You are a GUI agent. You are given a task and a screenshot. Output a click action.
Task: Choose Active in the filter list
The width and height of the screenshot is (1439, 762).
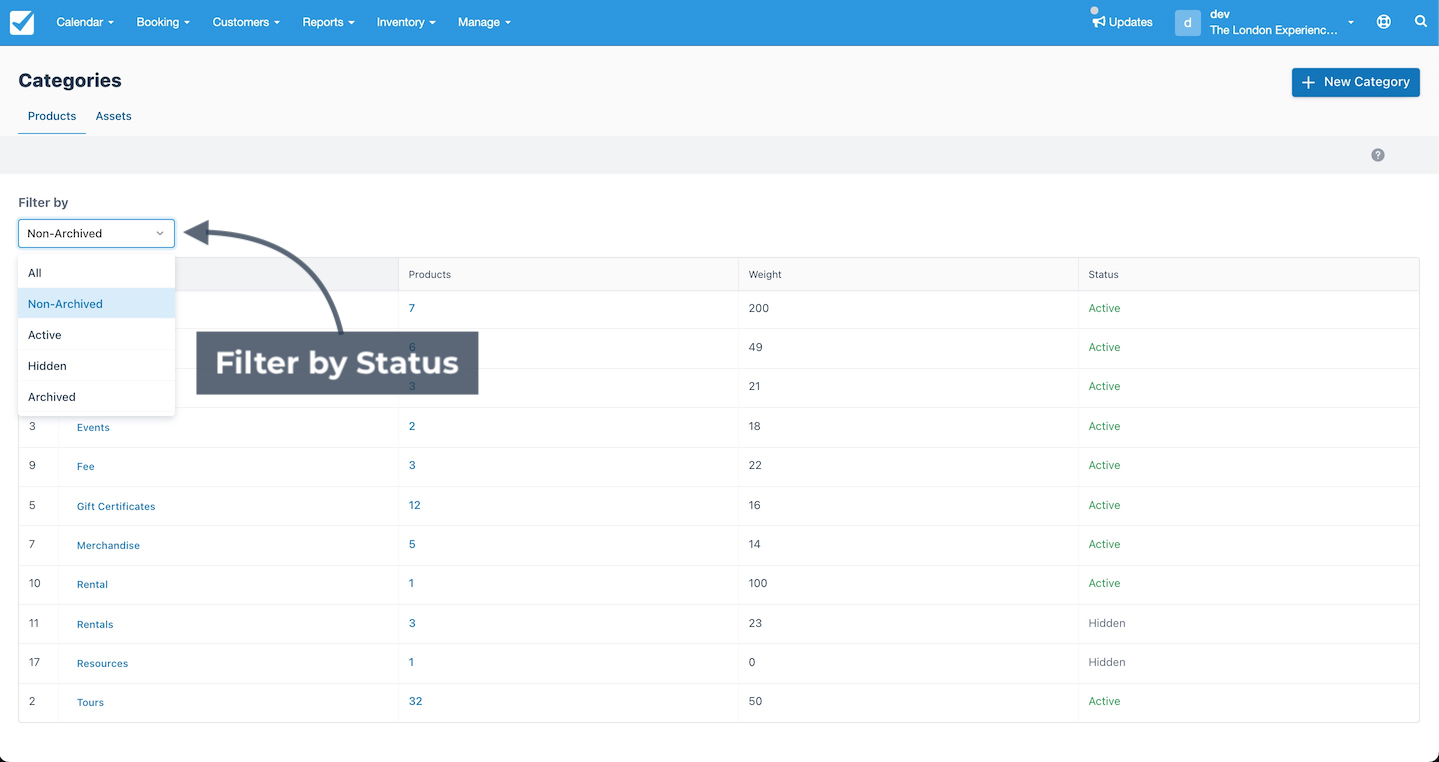(x=96, y=335)
